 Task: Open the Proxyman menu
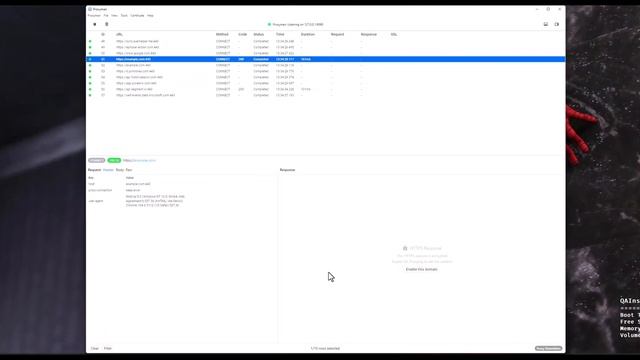(x=94, y=16)
